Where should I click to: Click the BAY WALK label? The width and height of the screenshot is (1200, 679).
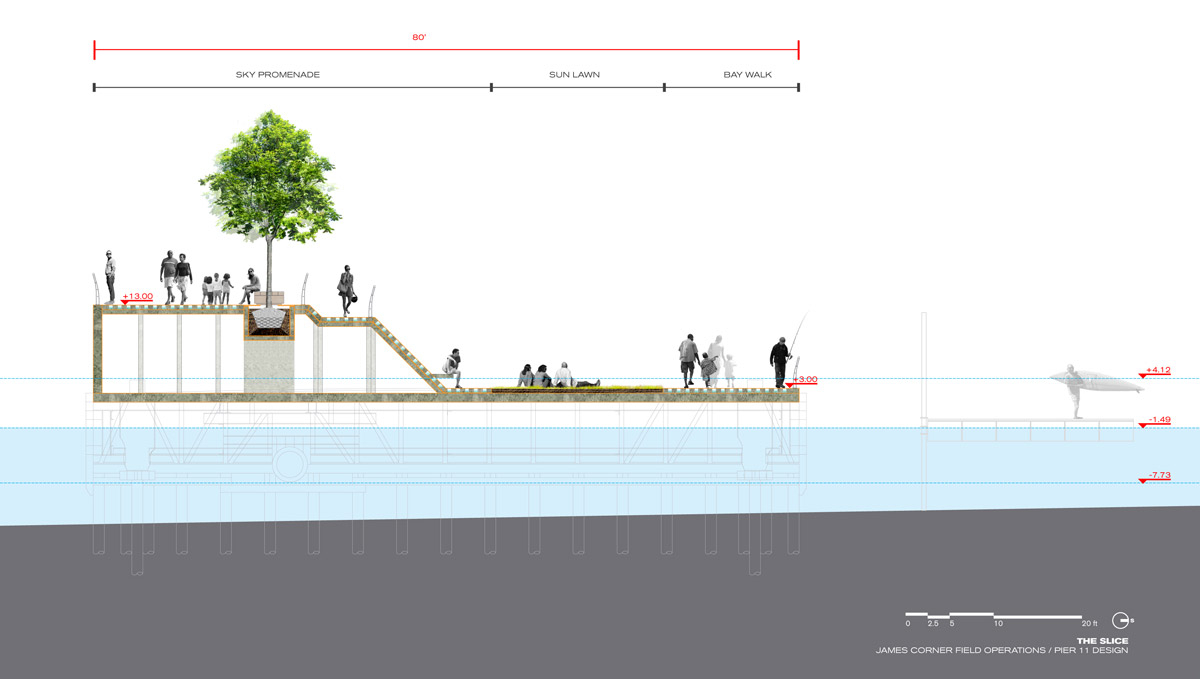pyautogui.click(x=746, y=74)
